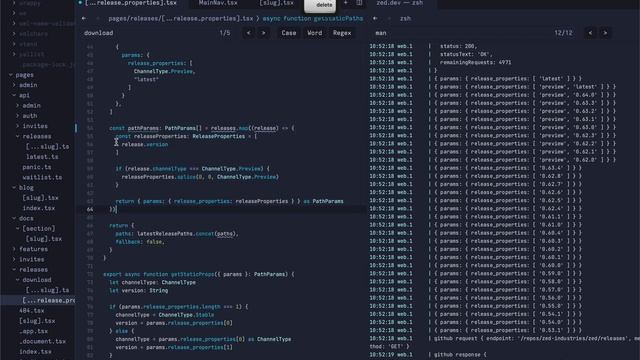Click the pages/releases file path breadcrumb
Screen dimensions: 640x360
tap(181, 18)
